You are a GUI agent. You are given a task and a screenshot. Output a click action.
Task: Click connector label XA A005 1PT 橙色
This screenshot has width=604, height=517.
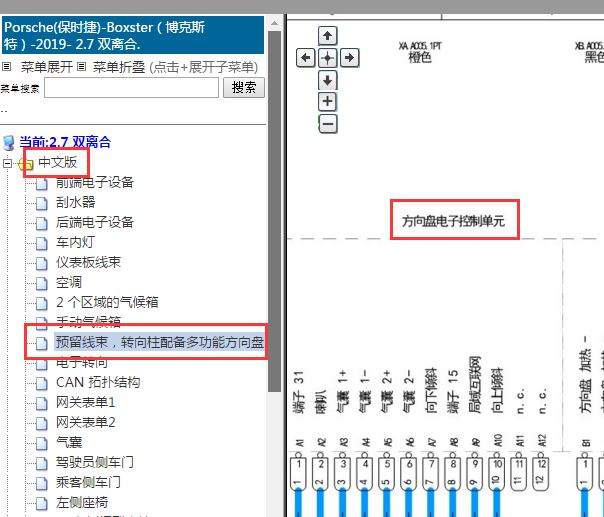point(420,52)
